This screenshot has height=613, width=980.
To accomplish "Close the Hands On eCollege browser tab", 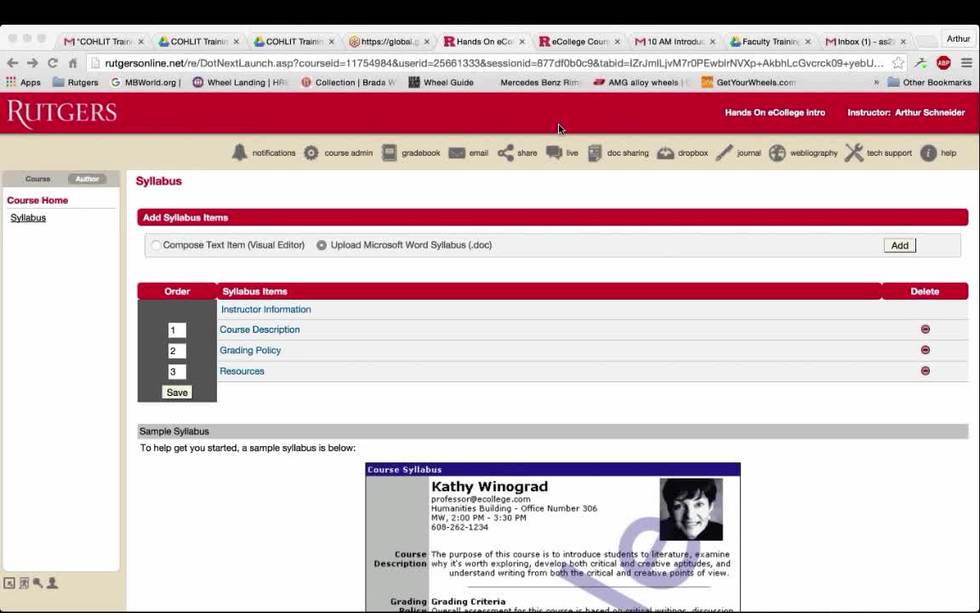I will (522, 41).
